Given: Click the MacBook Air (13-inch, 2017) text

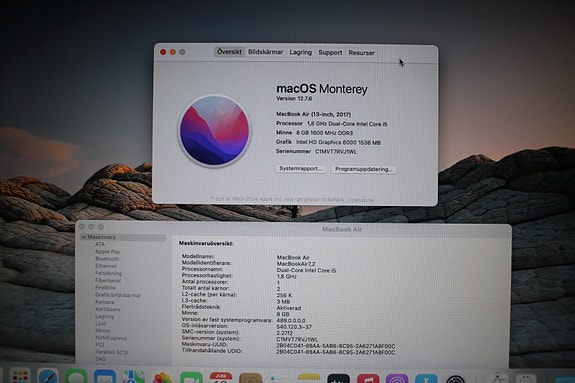Looking at the screenshot, I should tap(314, 114).
